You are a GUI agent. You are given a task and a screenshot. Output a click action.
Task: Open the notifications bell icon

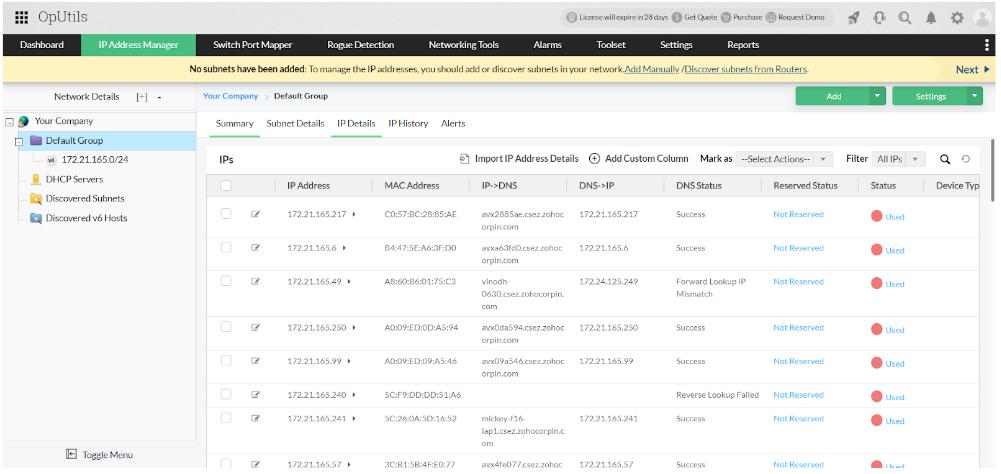click(x=931, y=18)
